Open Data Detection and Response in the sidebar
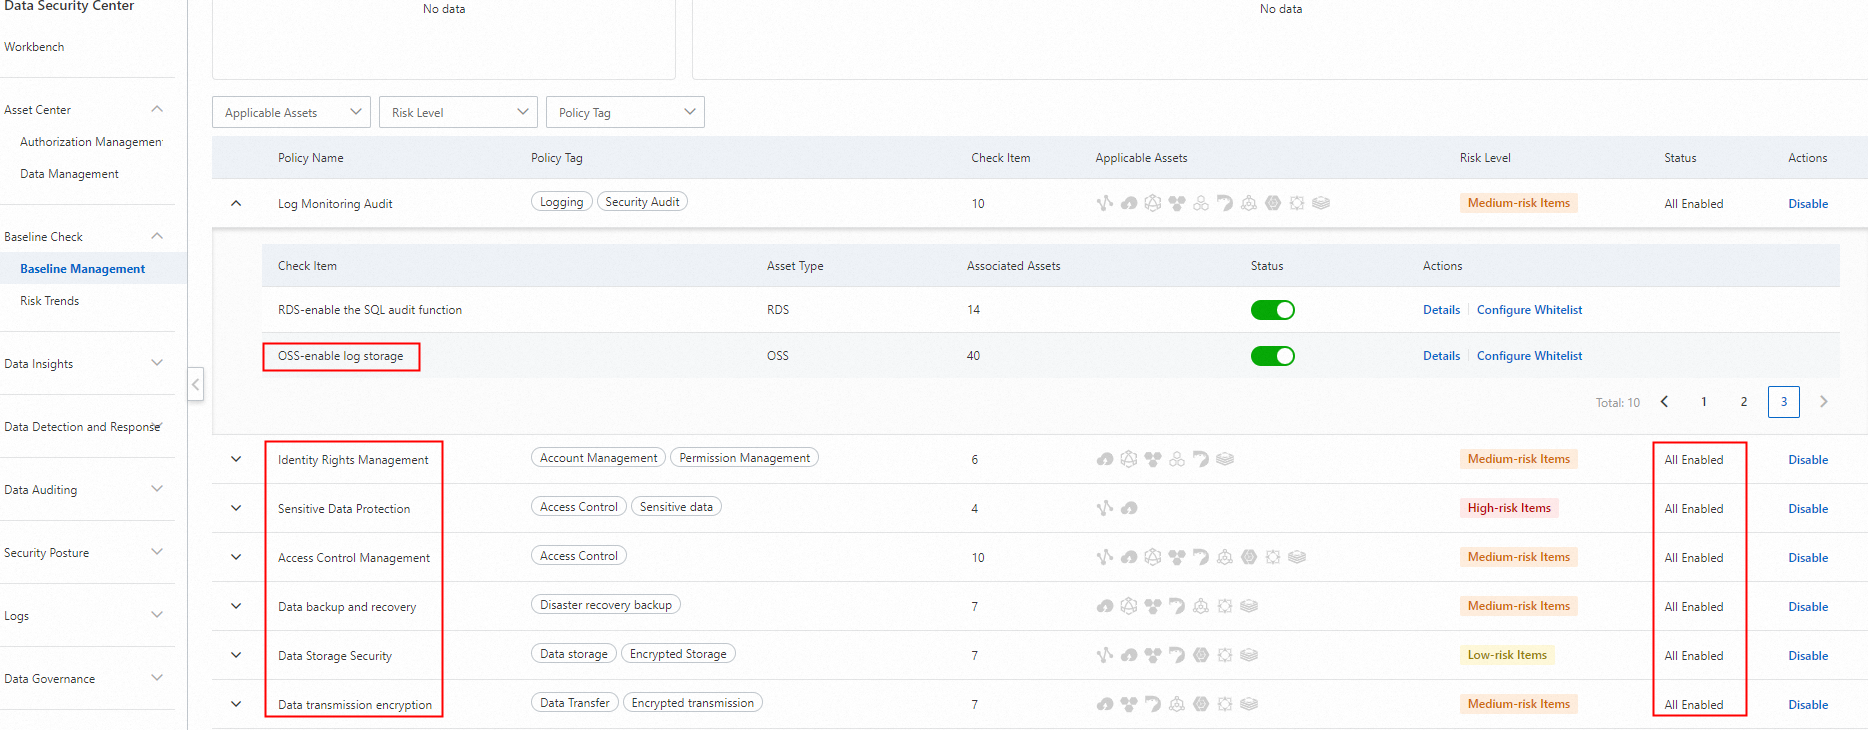 pyautogui.click(x=82, y=427)
